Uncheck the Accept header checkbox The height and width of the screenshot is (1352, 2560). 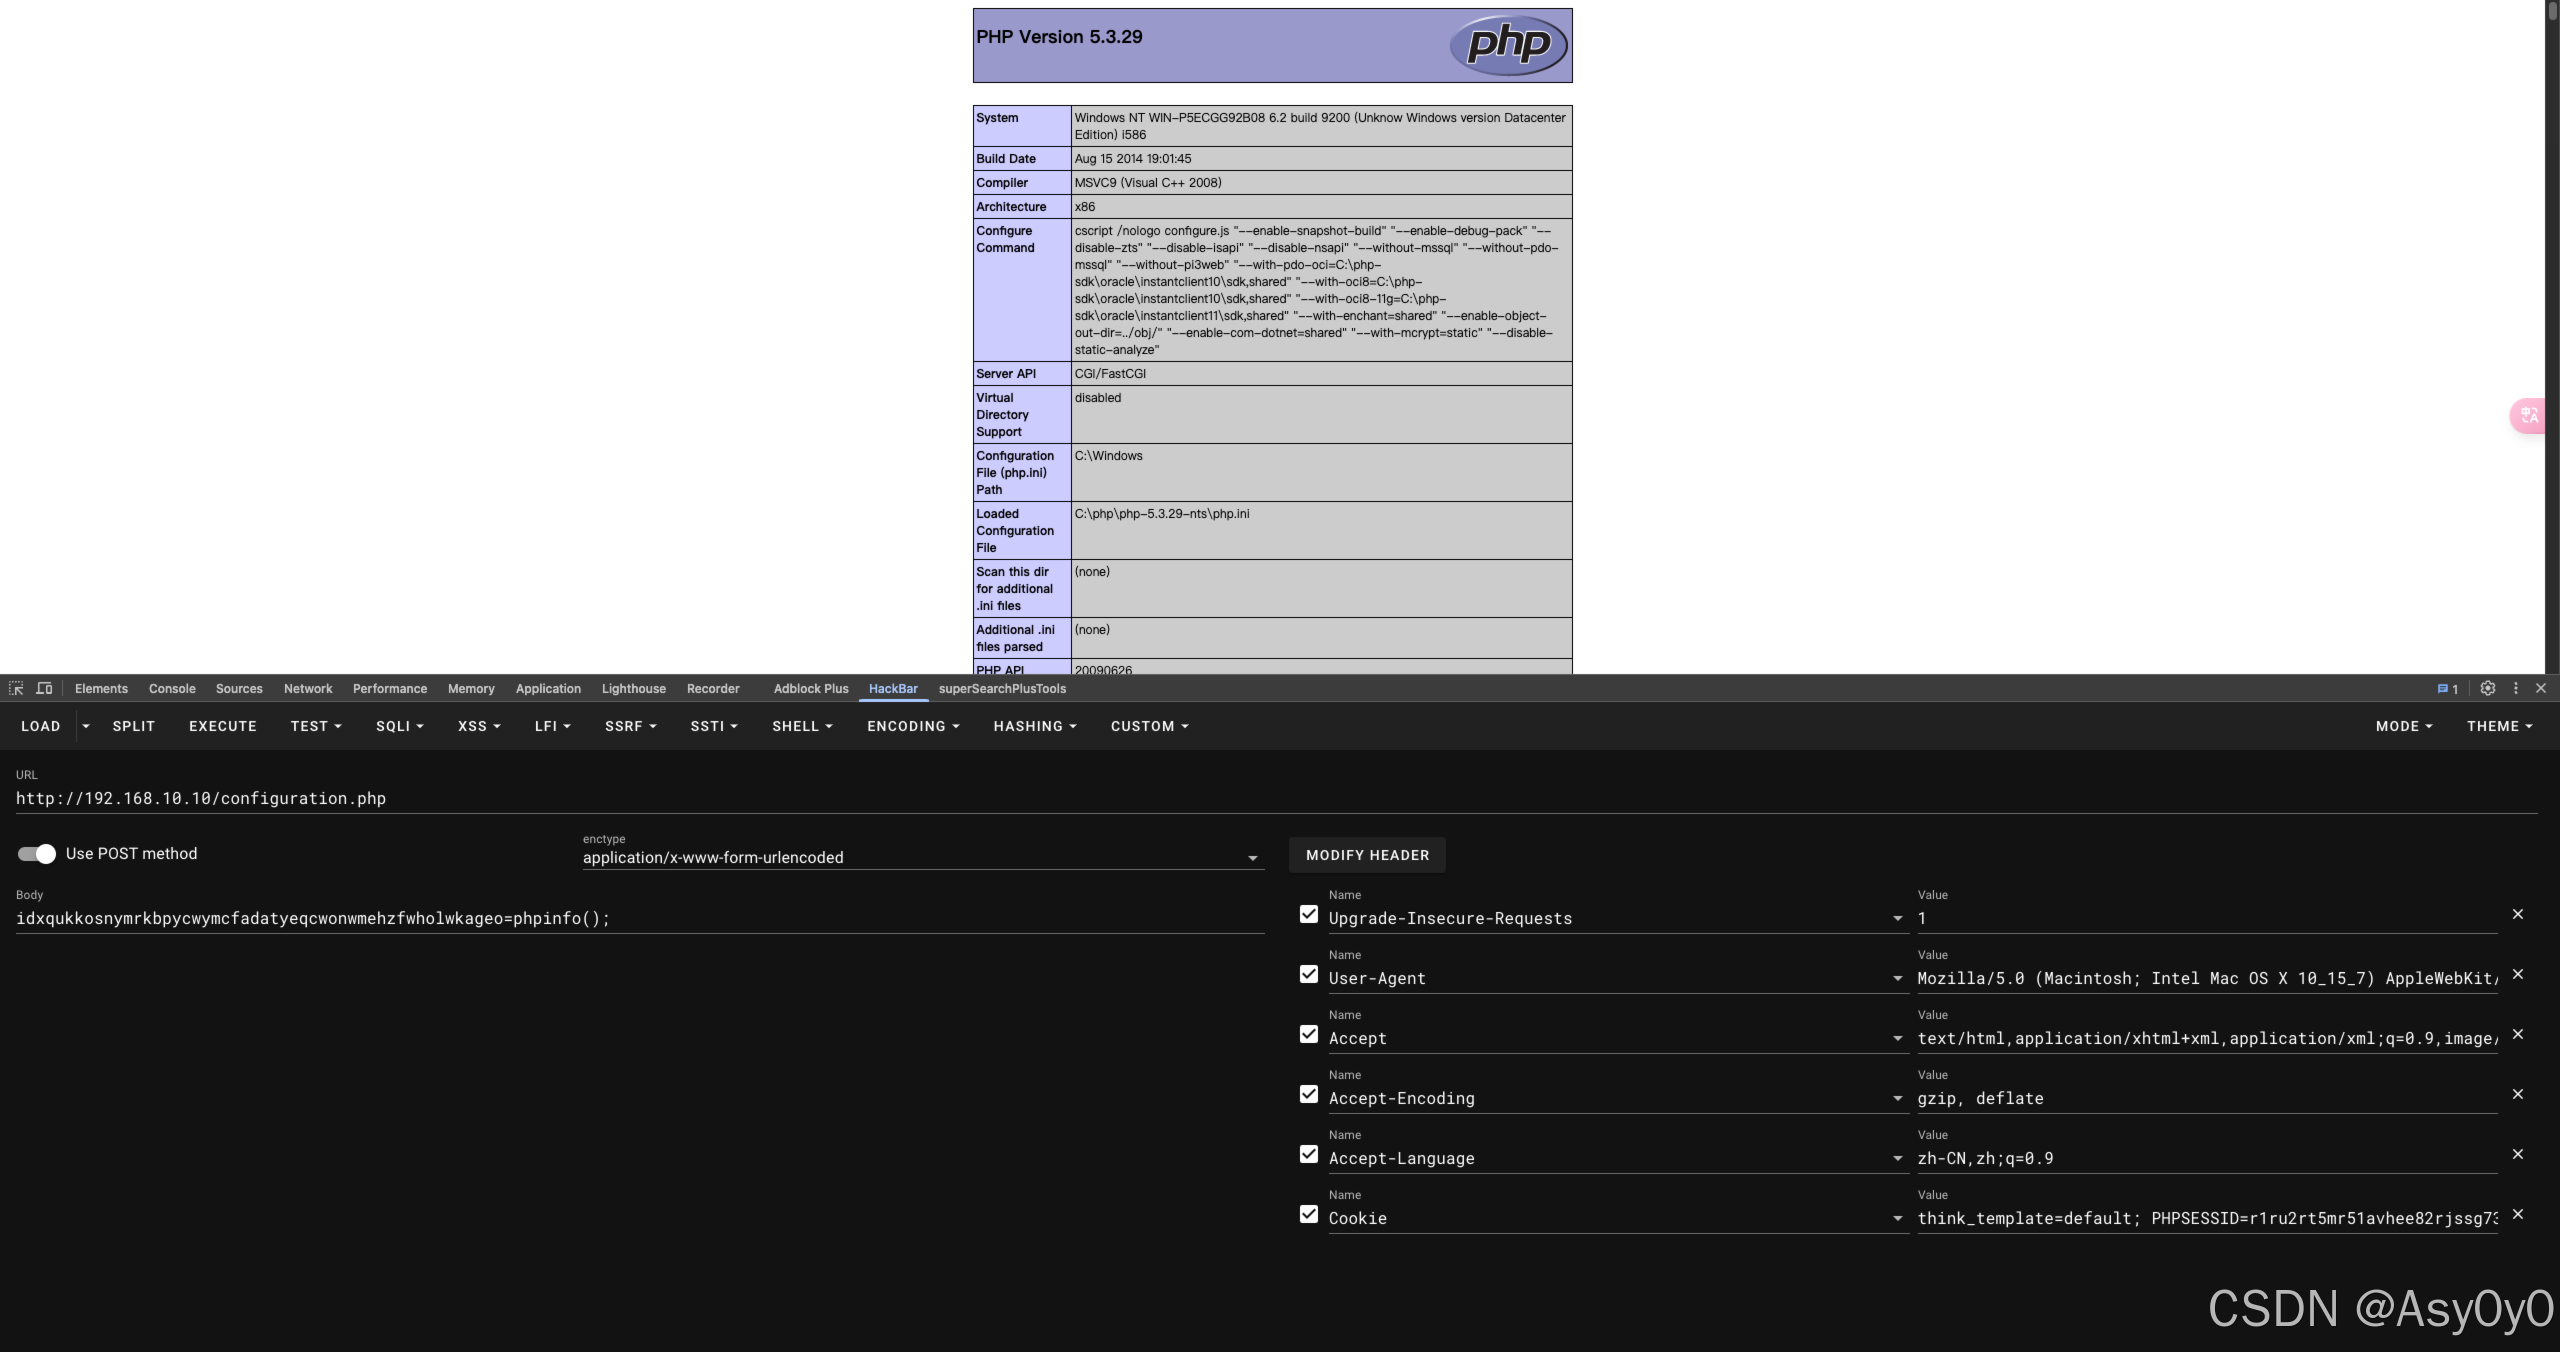pos(1308,1034)
